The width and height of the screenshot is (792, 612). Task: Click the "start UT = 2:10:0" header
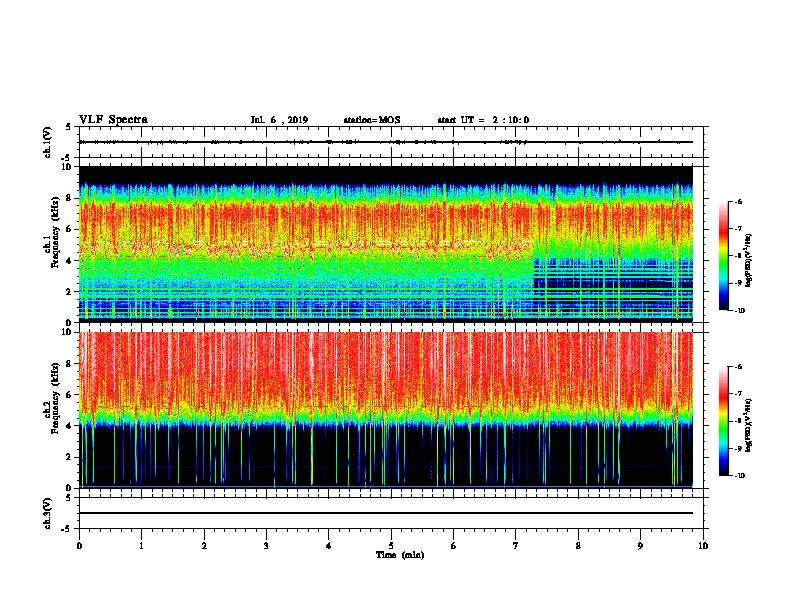(x=483, y=120)
